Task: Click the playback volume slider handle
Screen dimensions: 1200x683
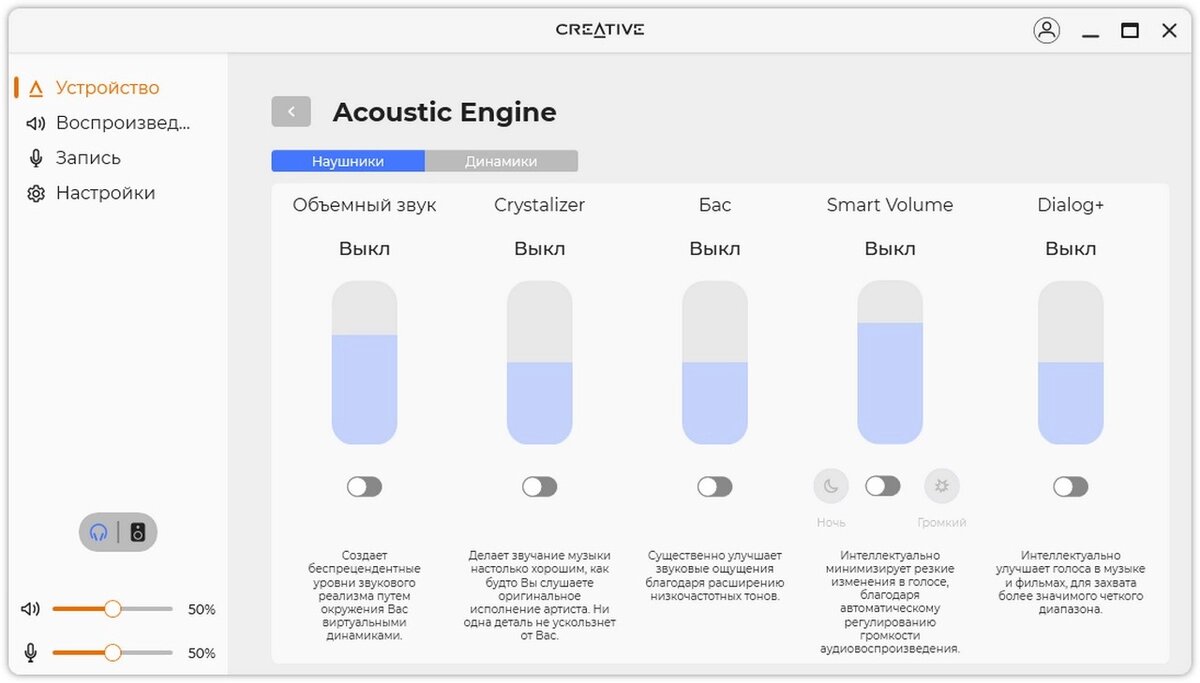Action: point(112,609)
